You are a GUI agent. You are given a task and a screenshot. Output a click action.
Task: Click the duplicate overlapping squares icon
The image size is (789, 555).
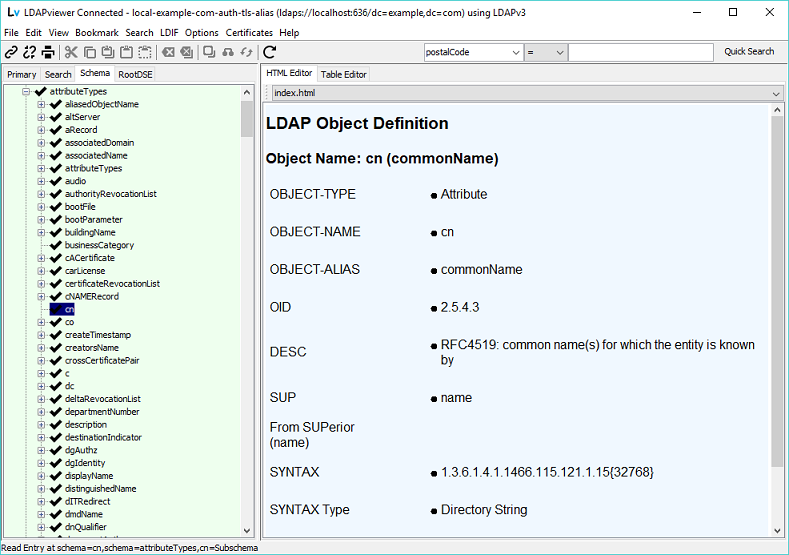pyautogui.click(x=209, y=52)
